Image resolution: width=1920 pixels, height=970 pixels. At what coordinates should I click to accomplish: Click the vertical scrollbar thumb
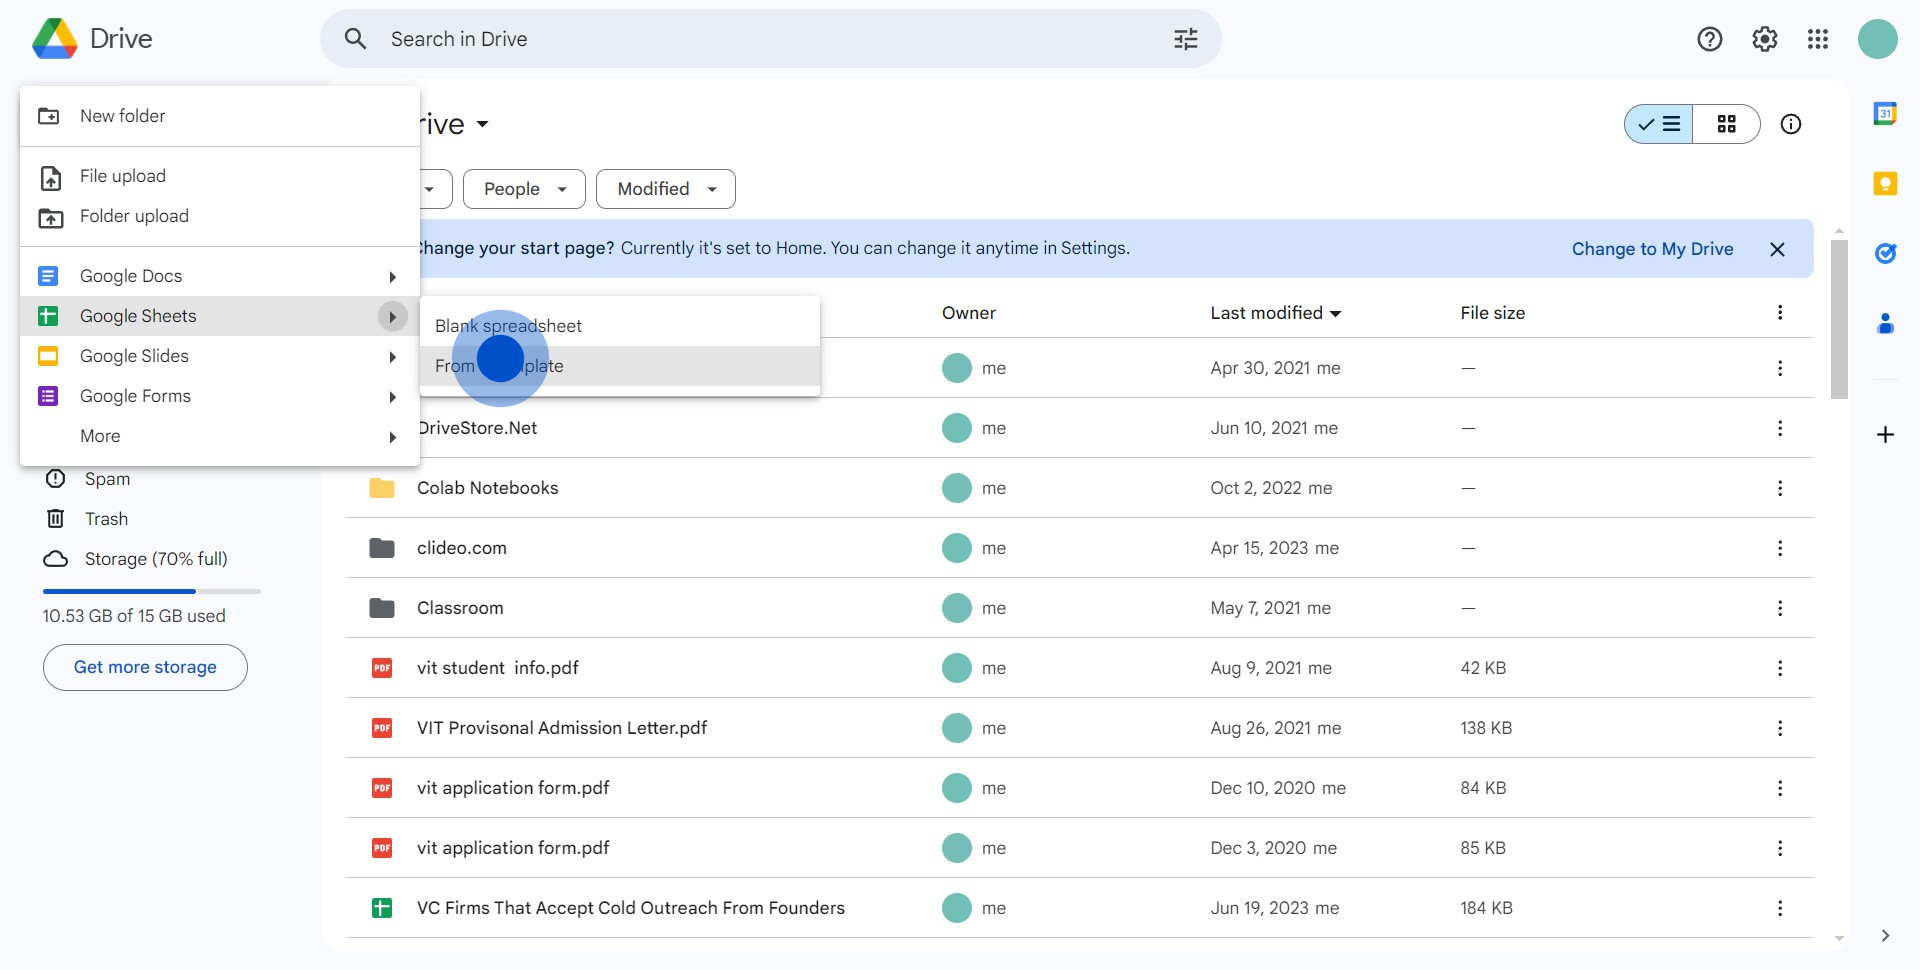[1839, 320]
